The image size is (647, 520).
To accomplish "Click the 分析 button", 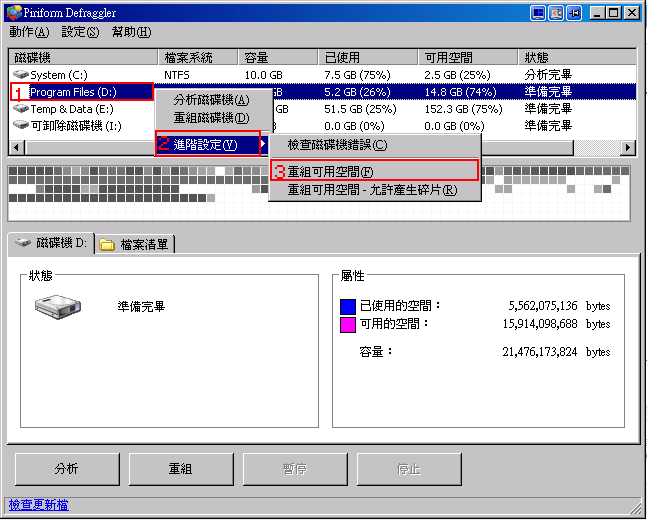I will [x=67, y=469].
